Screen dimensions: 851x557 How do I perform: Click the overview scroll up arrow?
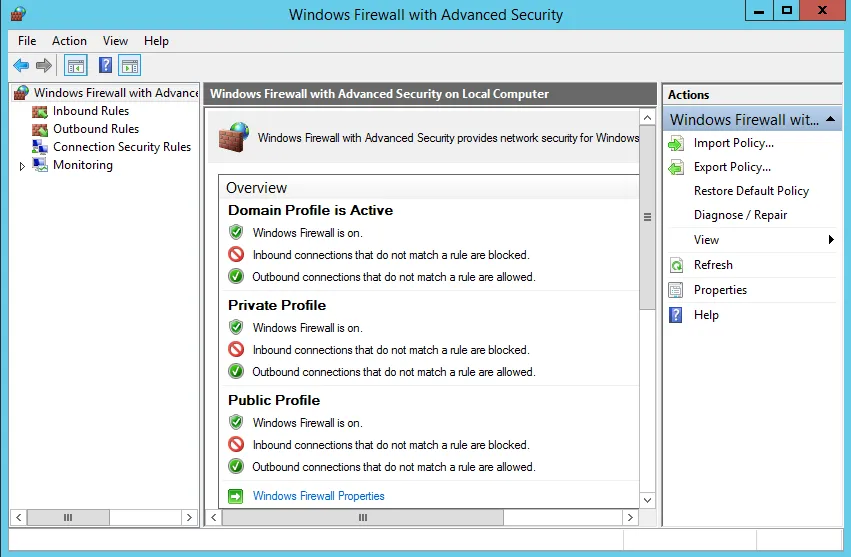tap(647, 117)
